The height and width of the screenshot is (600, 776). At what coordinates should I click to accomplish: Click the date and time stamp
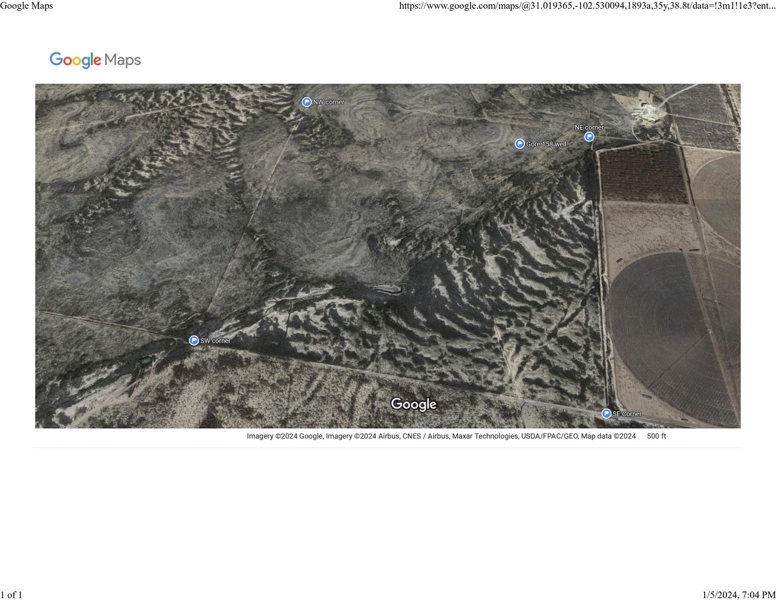pyautogui.click(x=738, y=595)
